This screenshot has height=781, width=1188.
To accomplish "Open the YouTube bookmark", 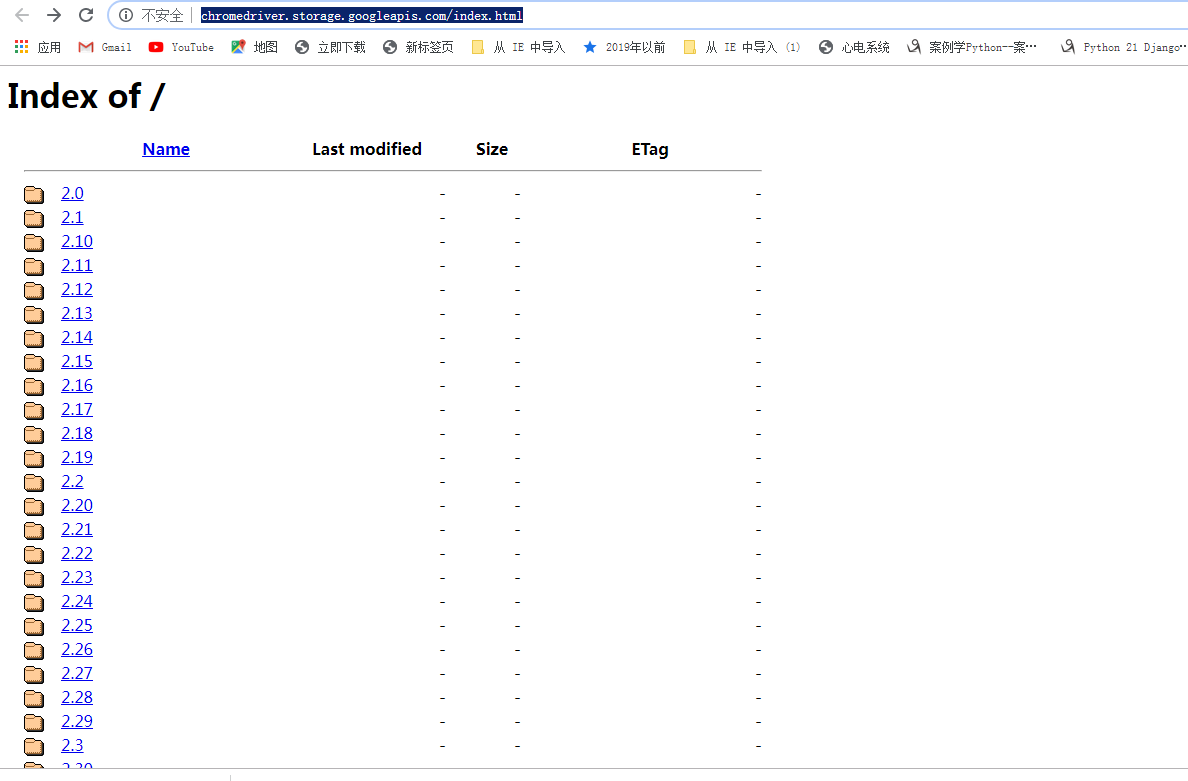I will click(181, 47).
